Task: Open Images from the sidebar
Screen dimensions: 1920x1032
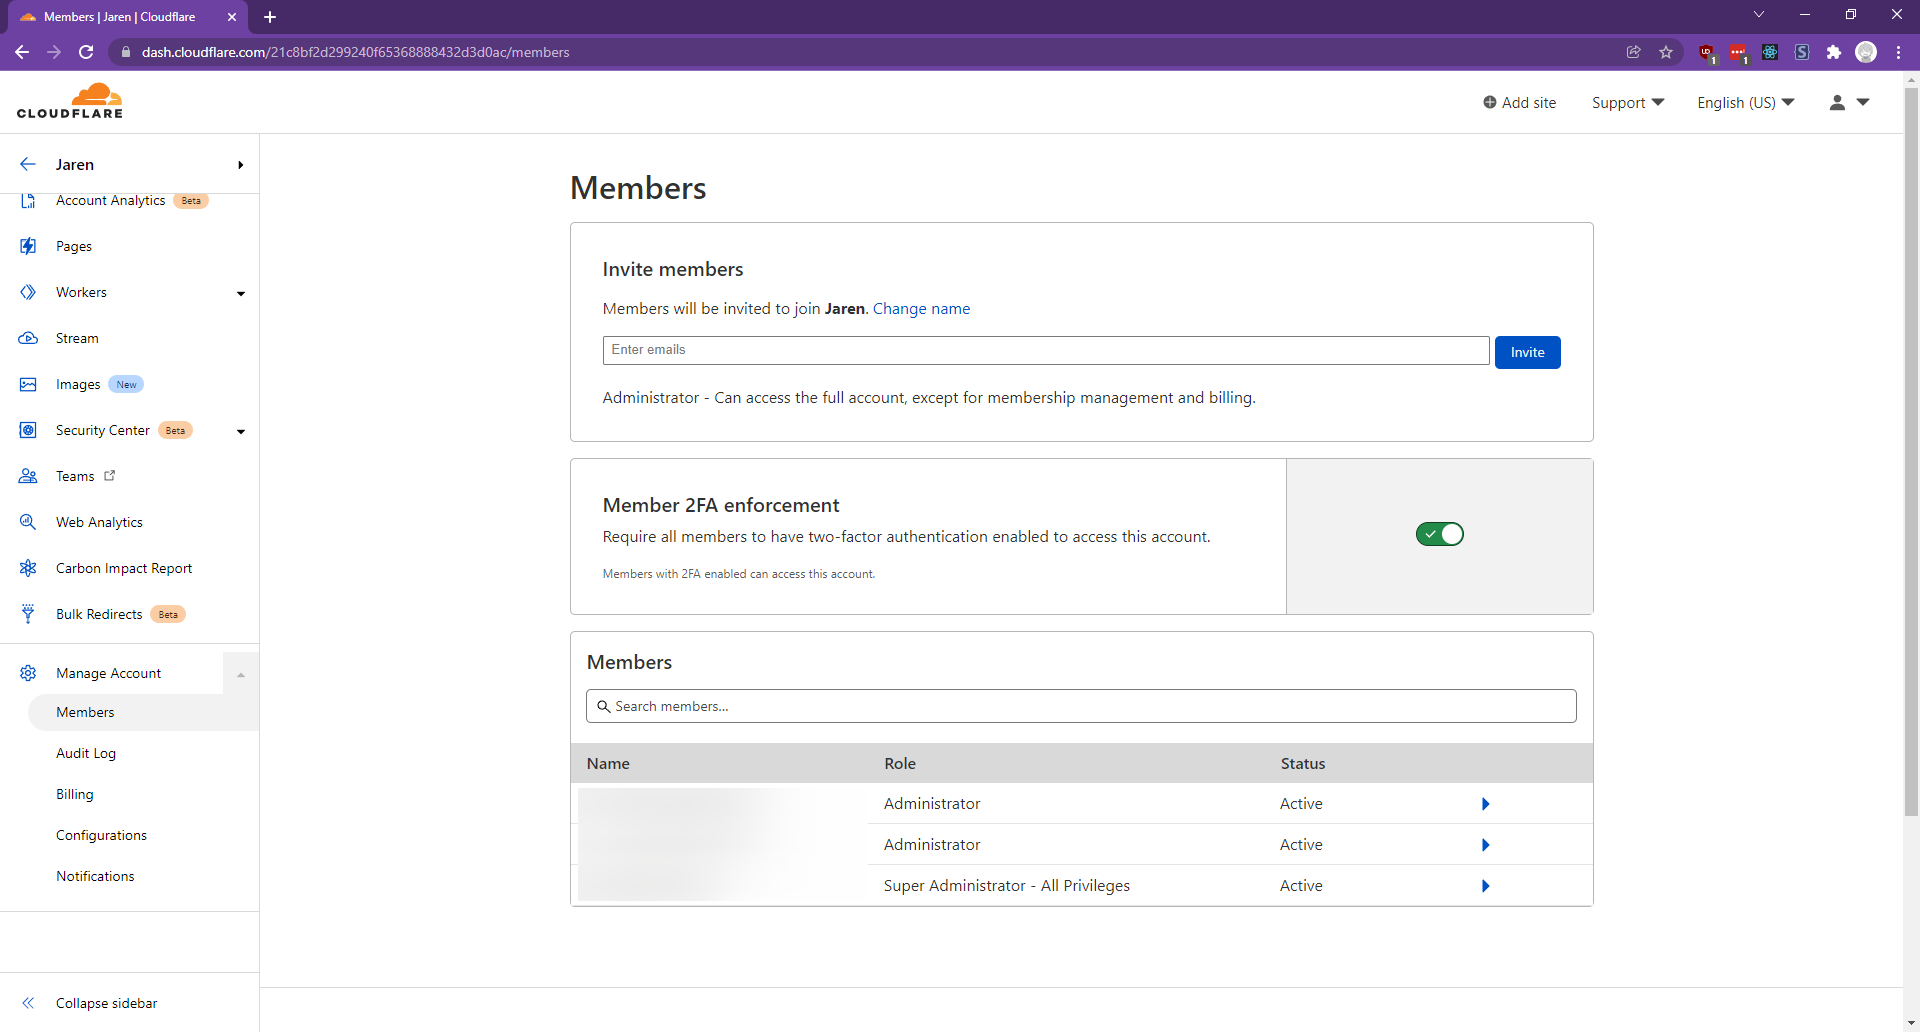Action: (x=78, y=384)
